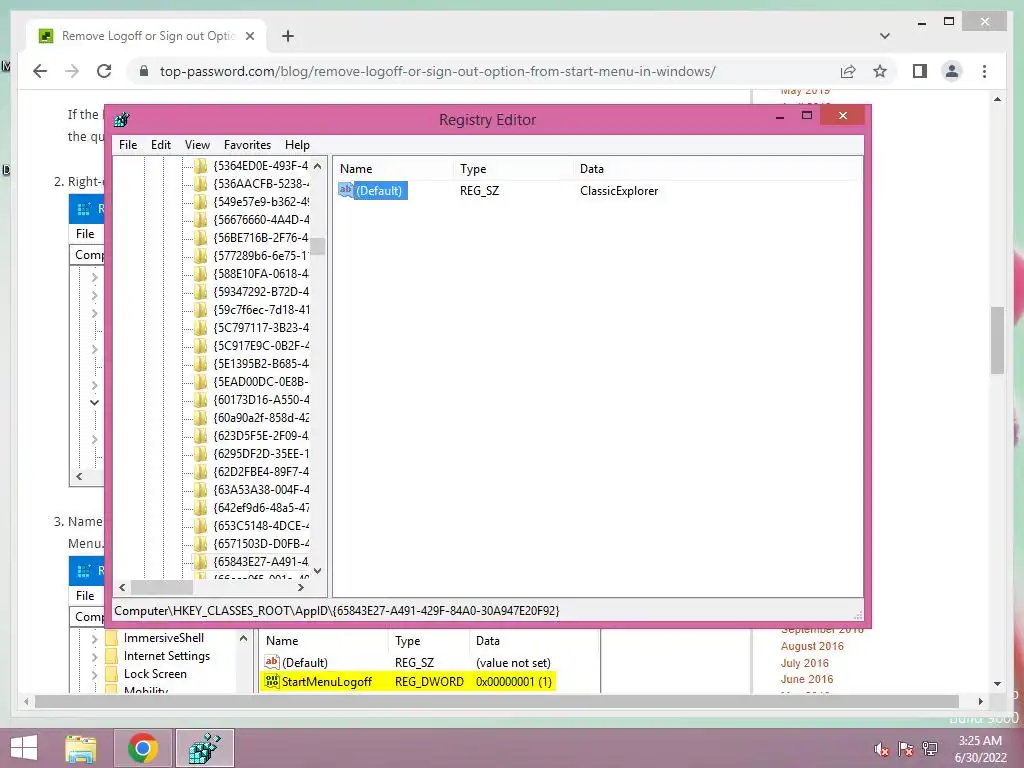Click folder icon of {63A53A38-004F key

[x=200, y=489]
